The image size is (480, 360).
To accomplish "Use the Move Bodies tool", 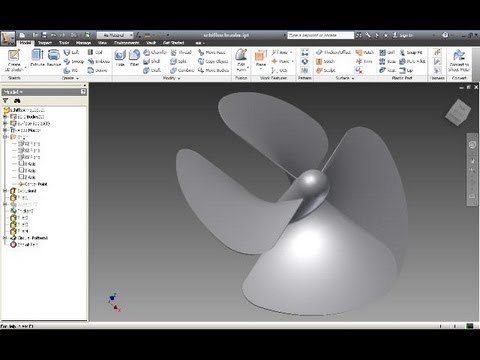I will click(x=213, y=70).
